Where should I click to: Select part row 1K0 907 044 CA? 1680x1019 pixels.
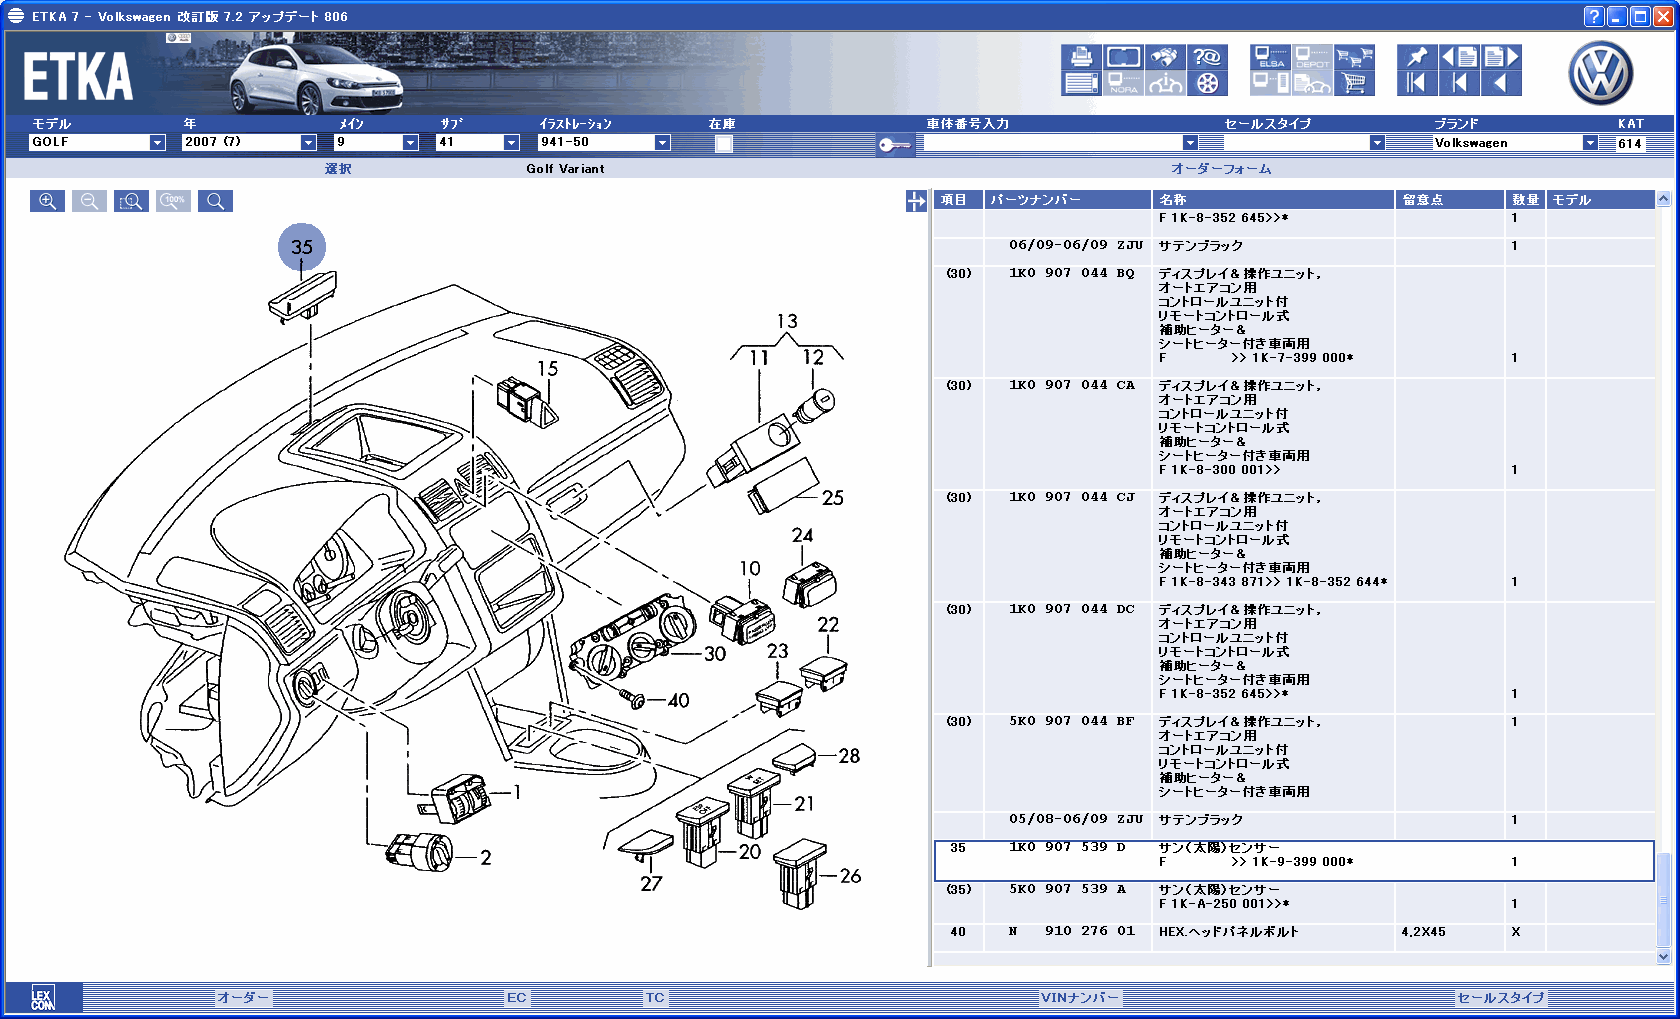[1294, 433]
